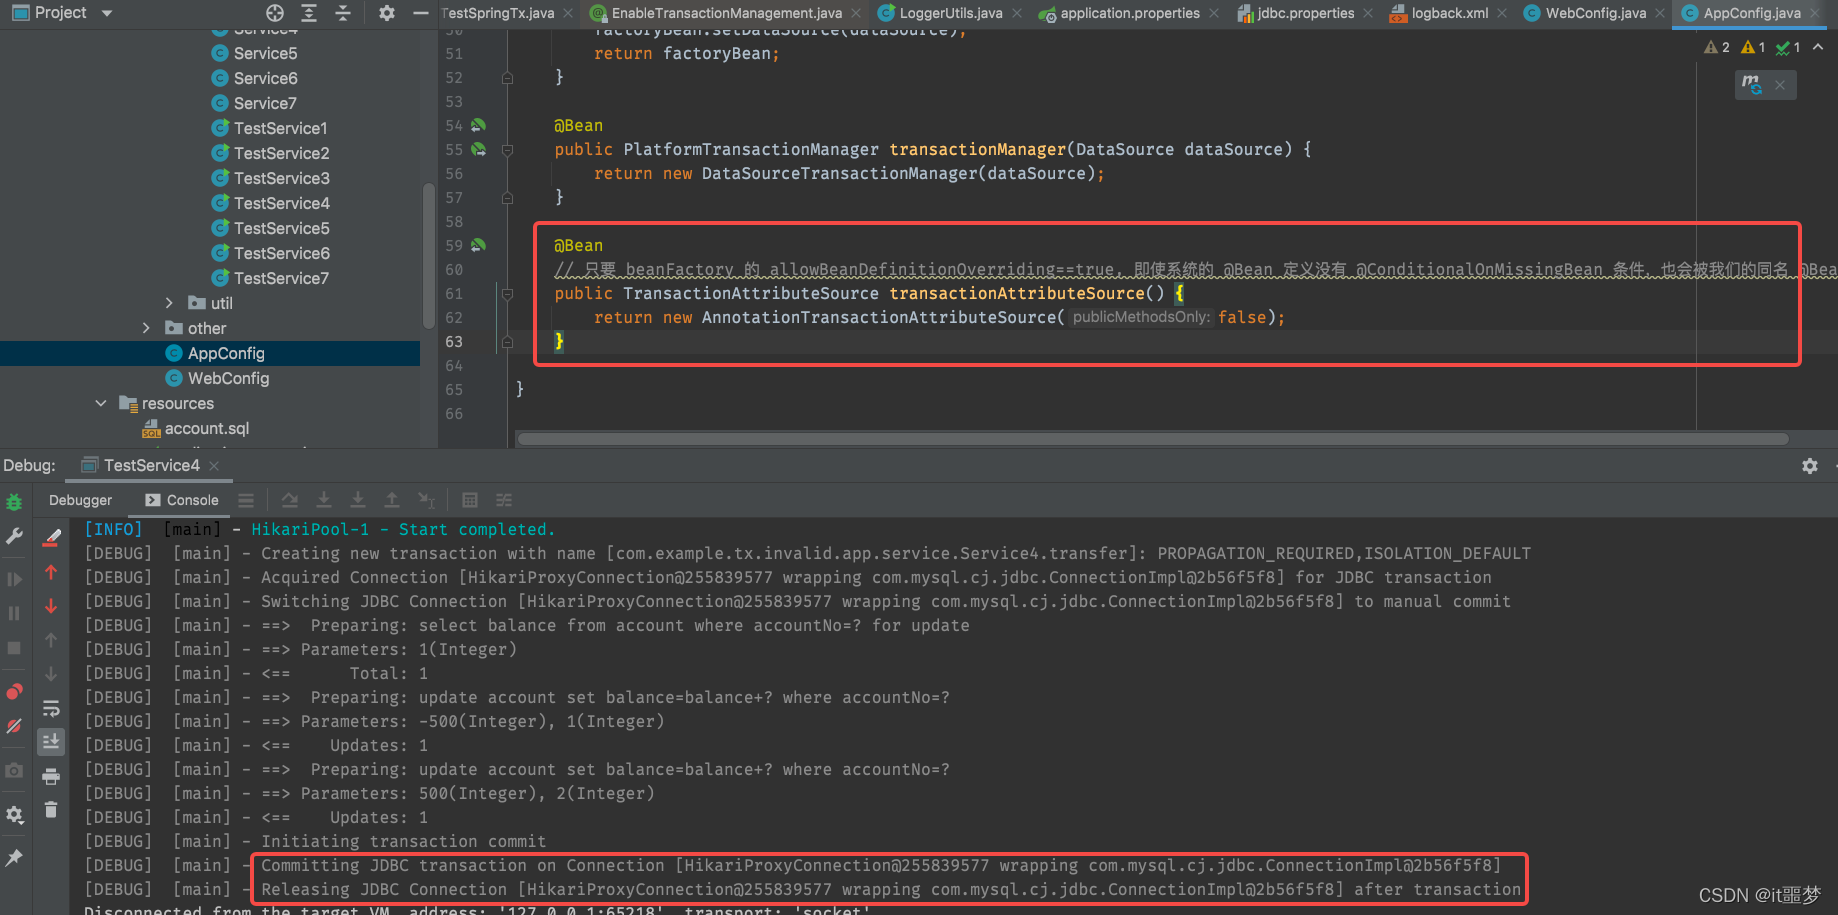Expand all nodes in Project tree toolbar
This screenshot has height=915, width=1838.
pos(309,13)
